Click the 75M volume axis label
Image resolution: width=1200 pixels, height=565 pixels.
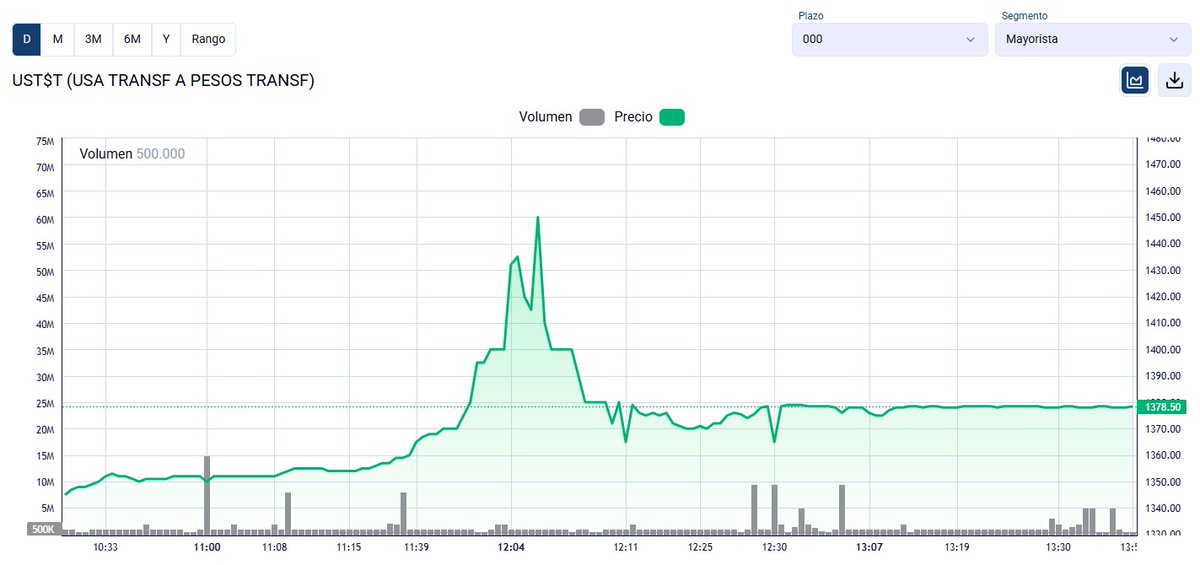44,141
